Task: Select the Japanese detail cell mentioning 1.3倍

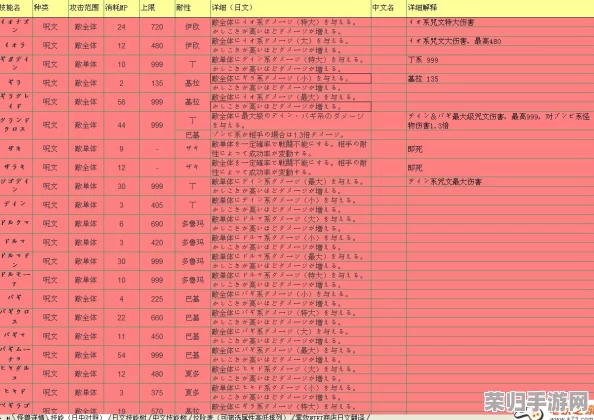Action: (x=291, y=135)
